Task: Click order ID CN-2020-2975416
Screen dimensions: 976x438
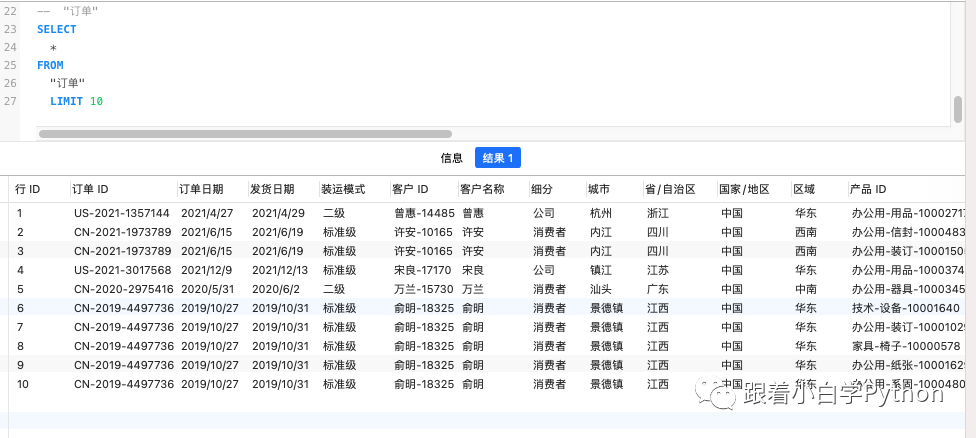Action: [124, 289]
